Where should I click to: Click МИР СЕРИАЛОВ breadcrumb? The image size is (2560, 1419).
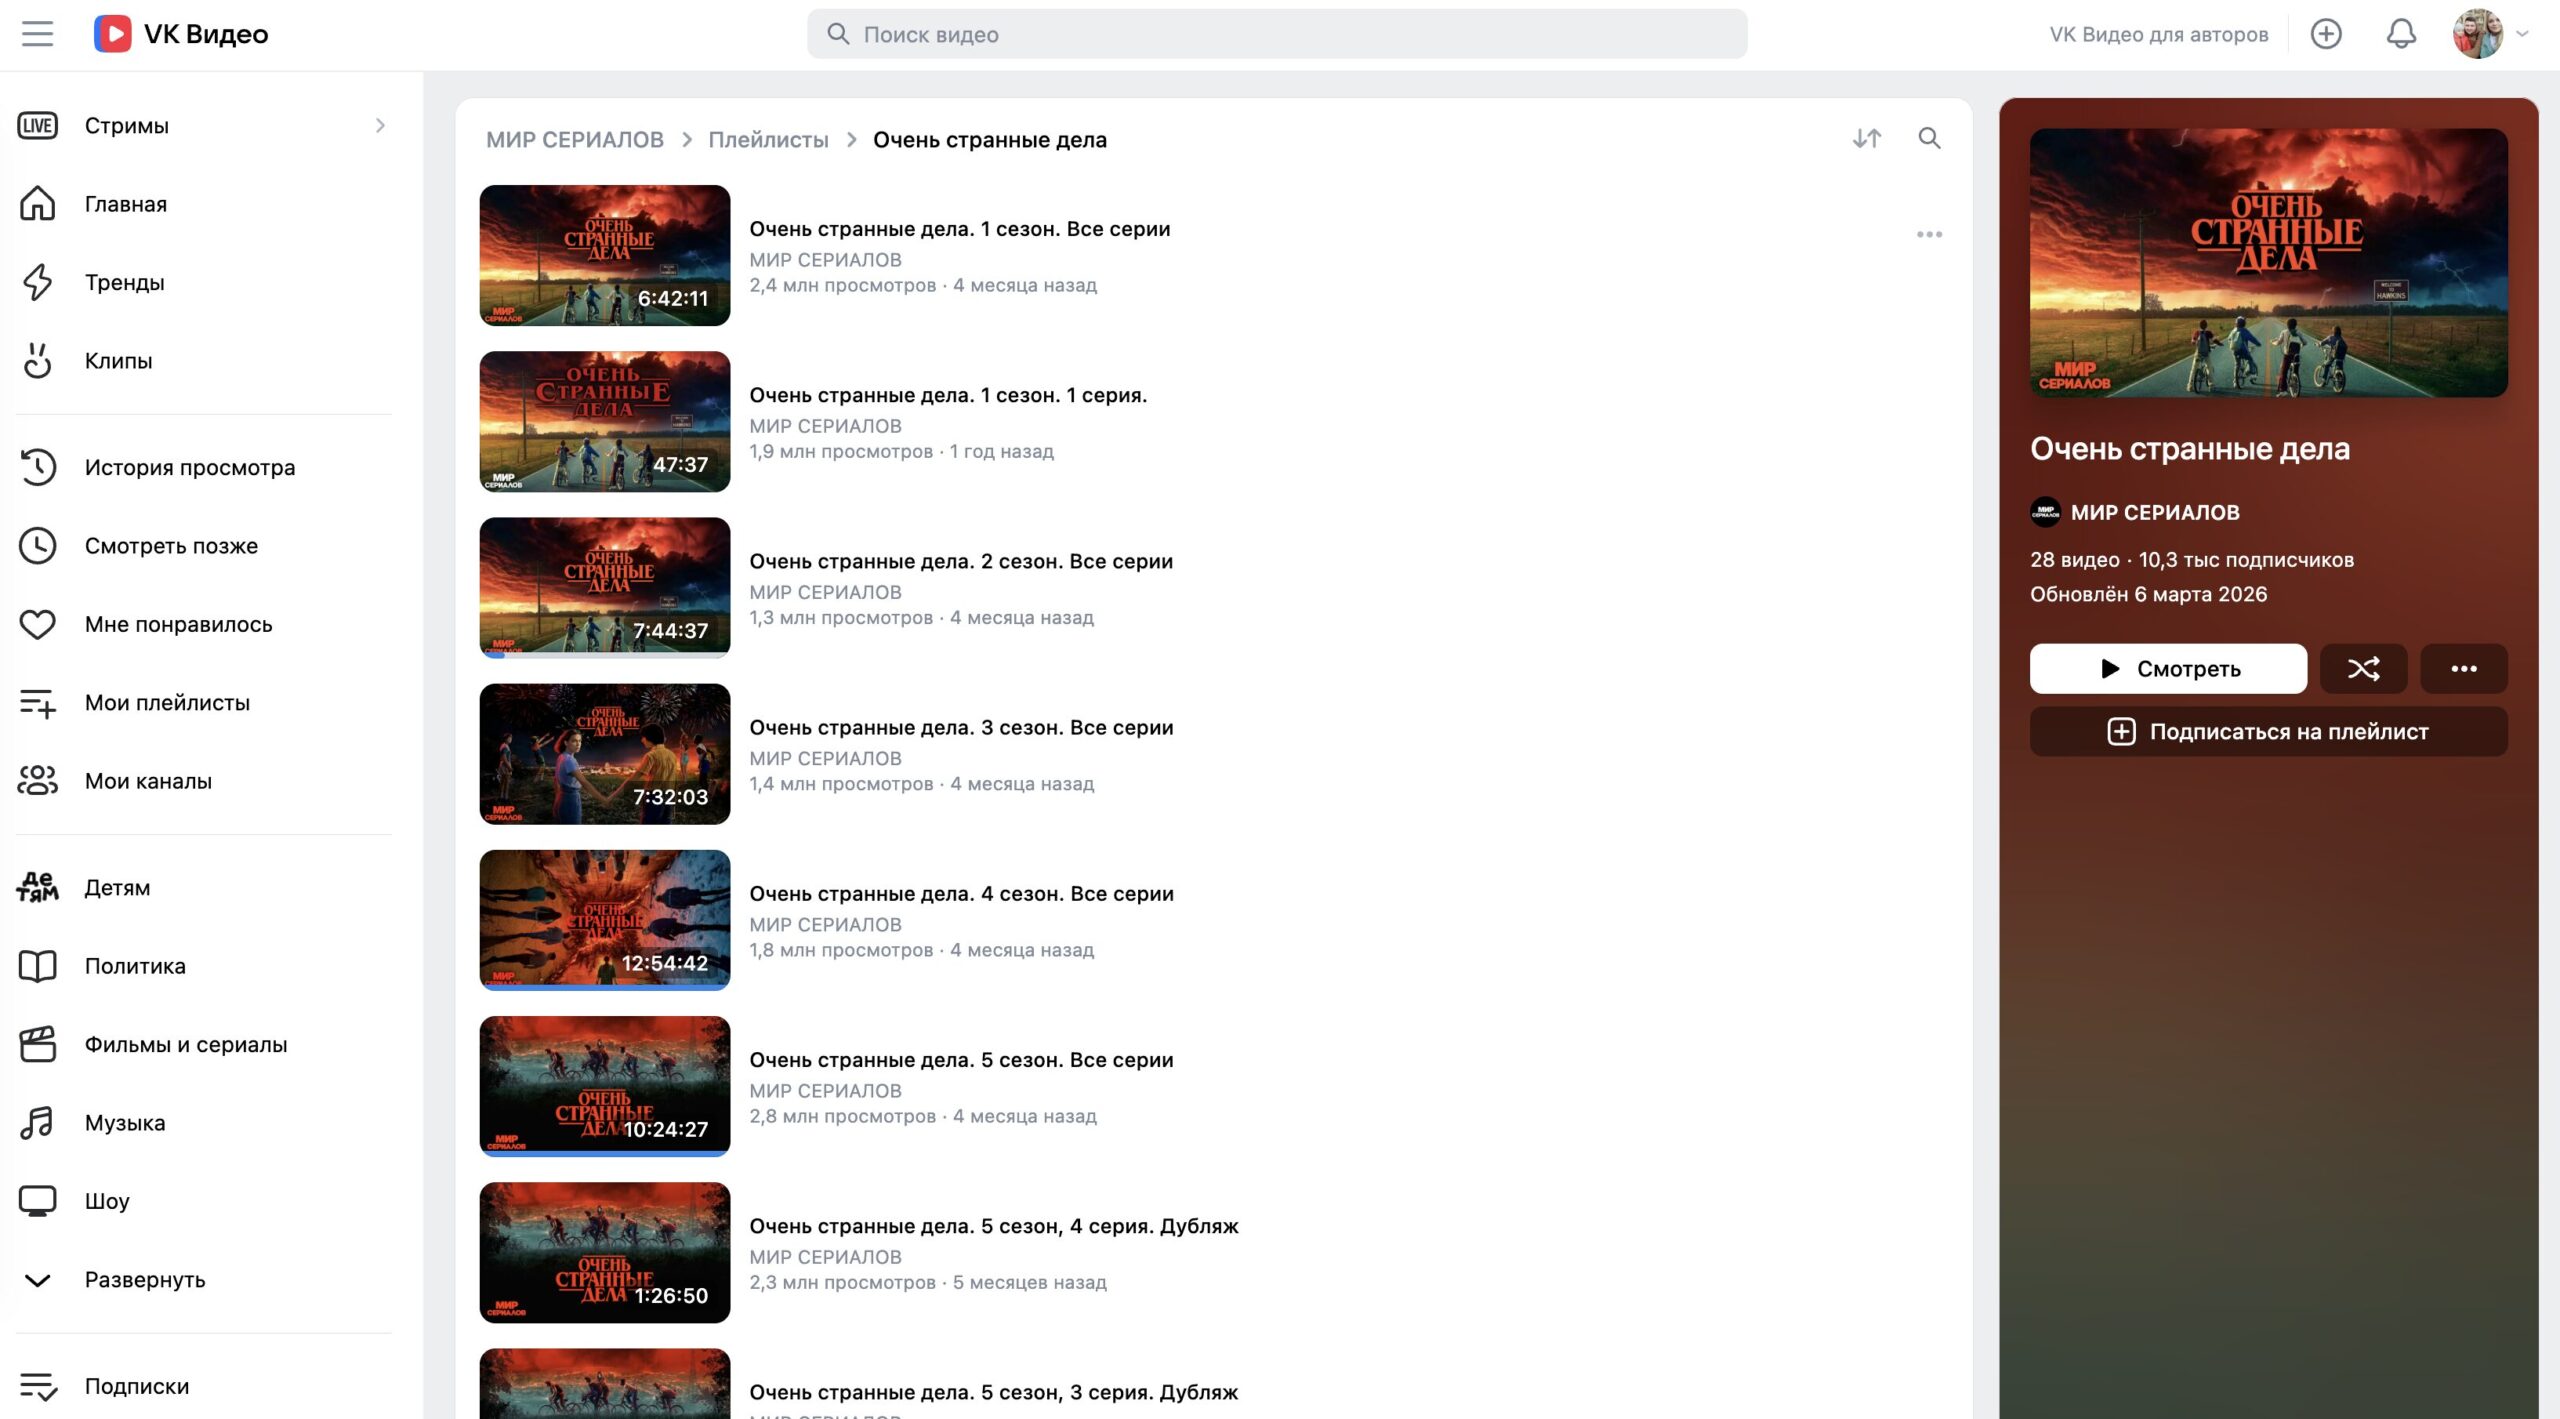coord(575,139)
